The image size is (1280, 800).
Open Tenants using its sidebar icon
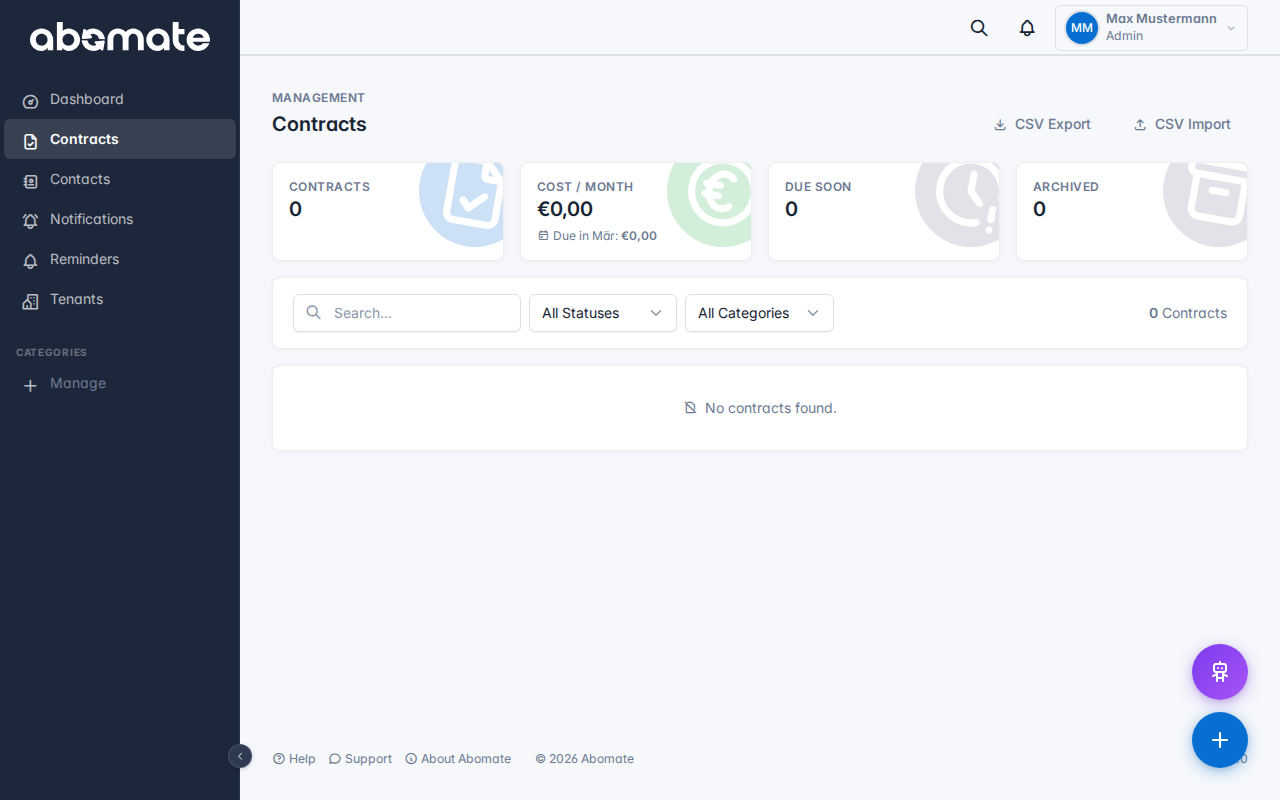(x=29, y=299)
